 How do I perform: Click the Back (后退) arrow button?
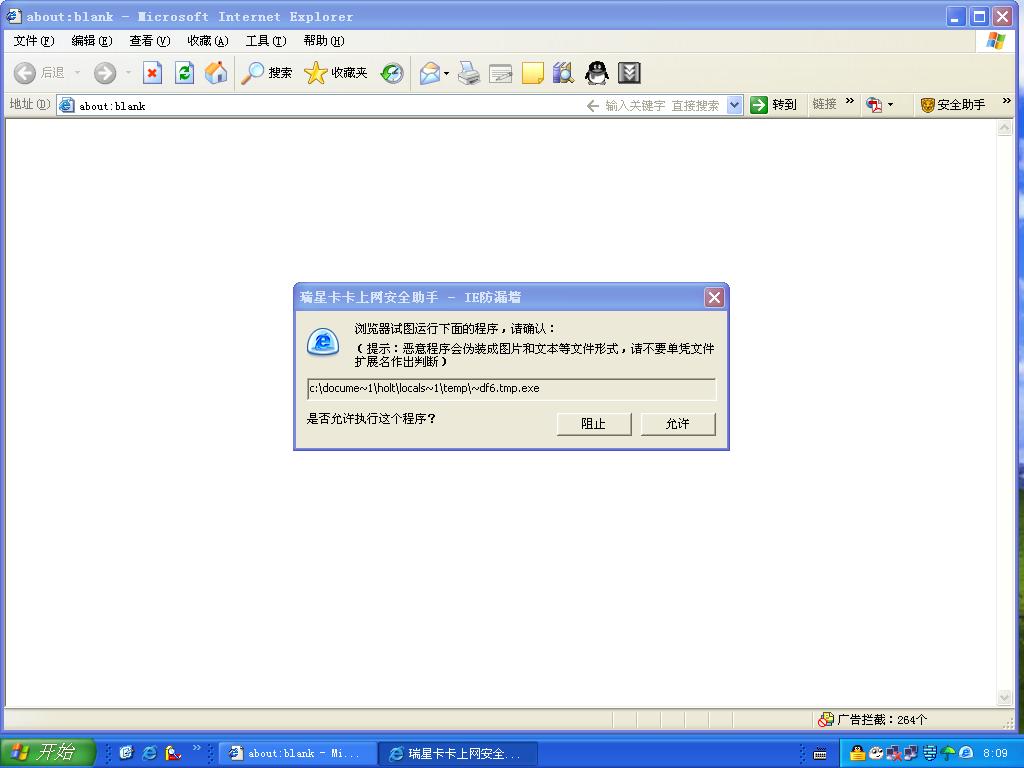click(x=25, y=72)
